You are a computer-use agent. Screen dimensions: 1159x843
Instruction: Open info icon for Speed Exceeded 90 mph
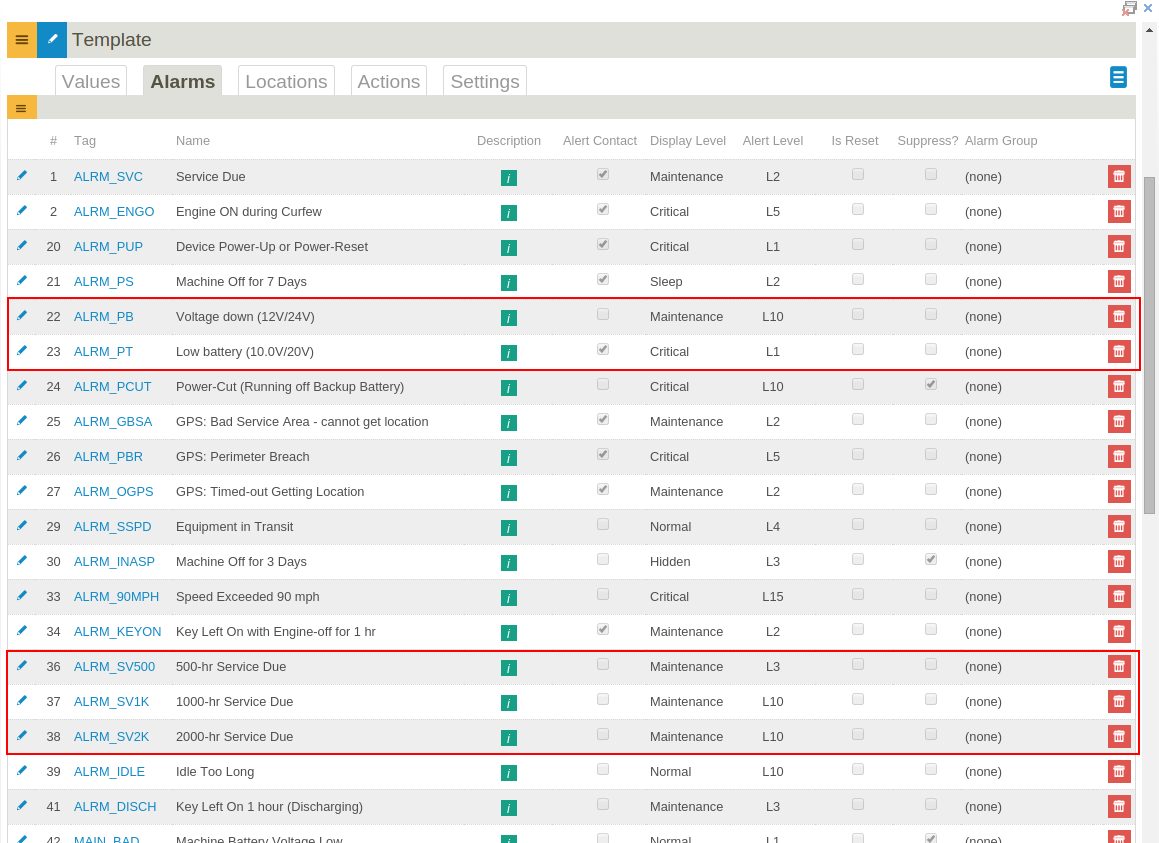click(509, 597)
